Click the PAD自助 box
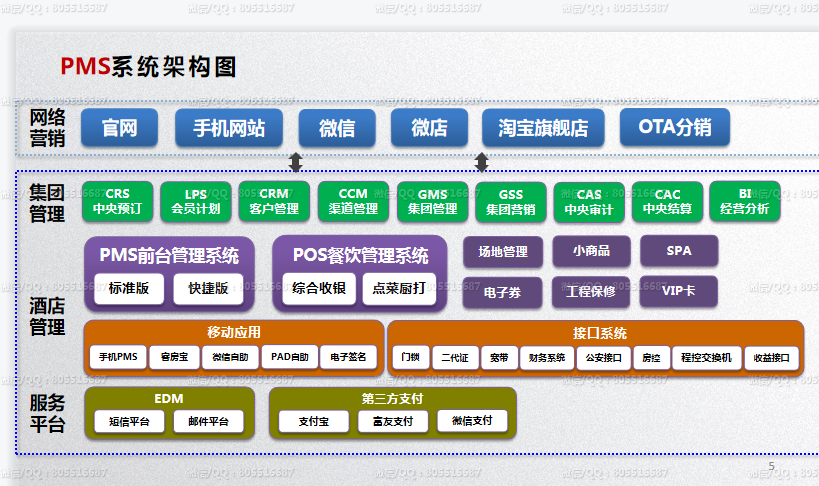This screenshot has height=486, width=819. point(289,357)
